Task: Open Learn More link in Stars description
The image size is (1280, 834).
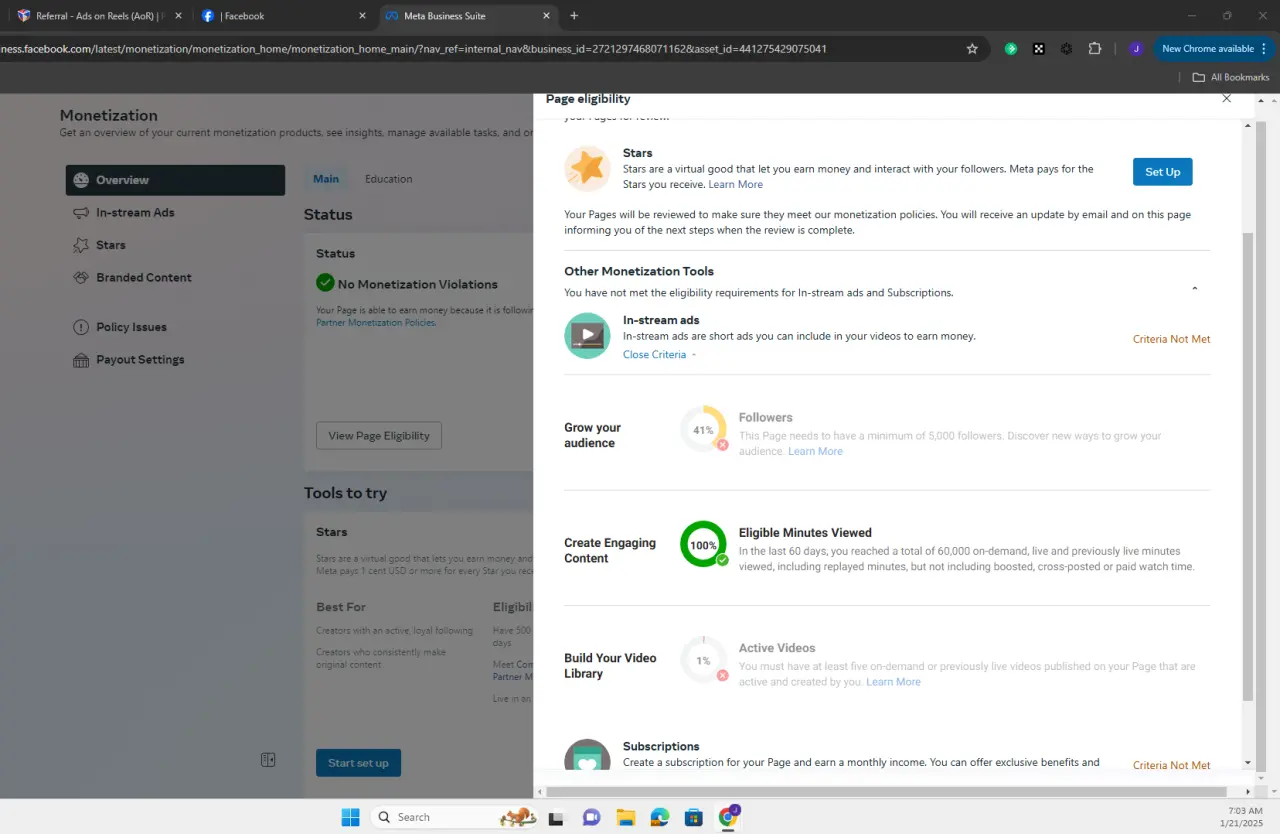Action: (x=735, y=185)
